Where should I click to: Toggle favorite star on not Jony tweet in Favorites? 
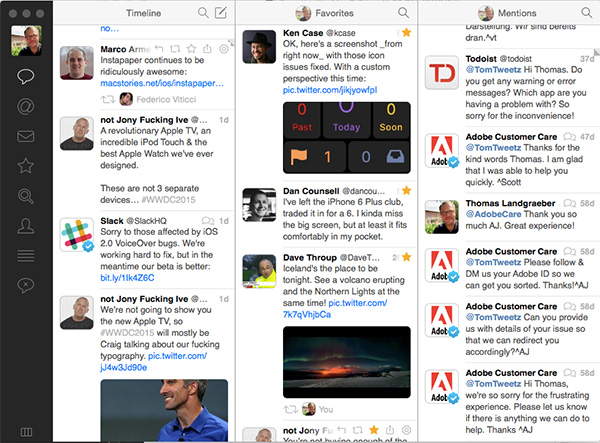(x=374, y=430)
